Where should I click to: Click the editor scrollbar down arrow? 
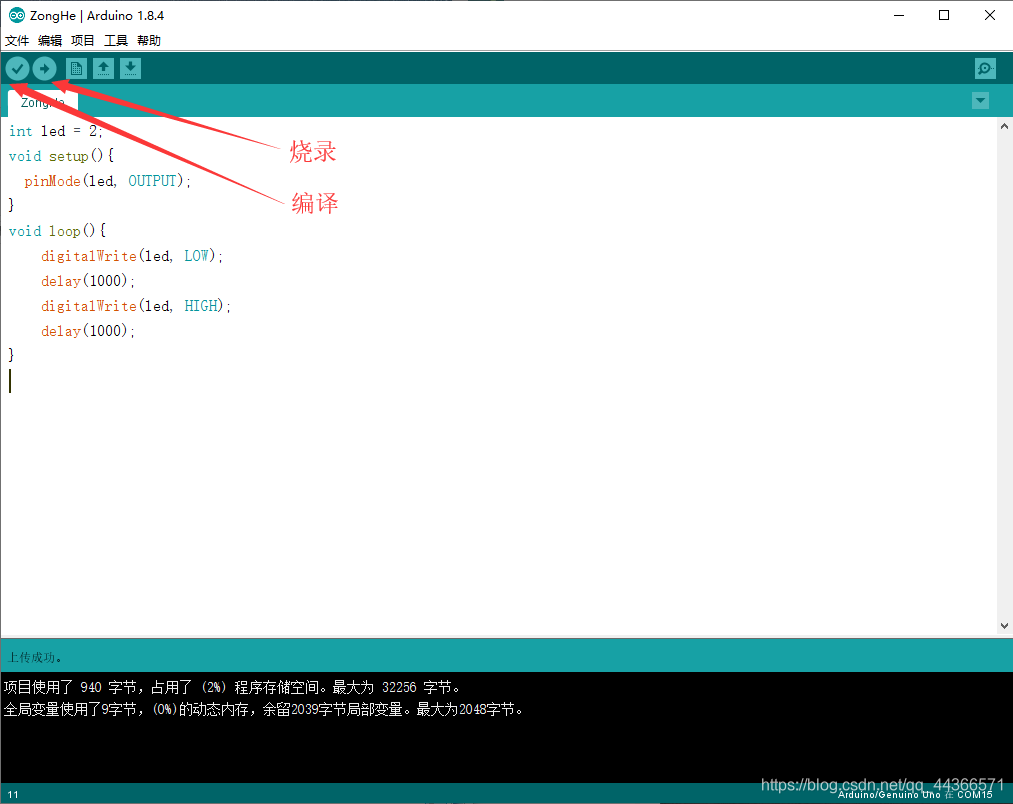(1004, 626)
